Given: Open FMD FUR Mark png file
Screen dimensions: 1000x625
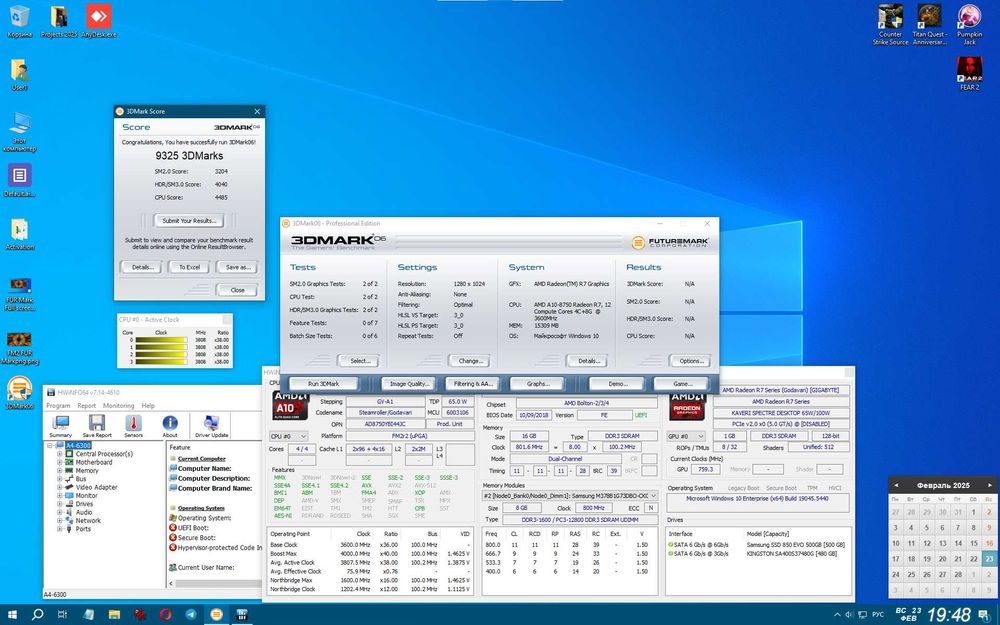Looking at the screenshot, I should tap(19, 348).
